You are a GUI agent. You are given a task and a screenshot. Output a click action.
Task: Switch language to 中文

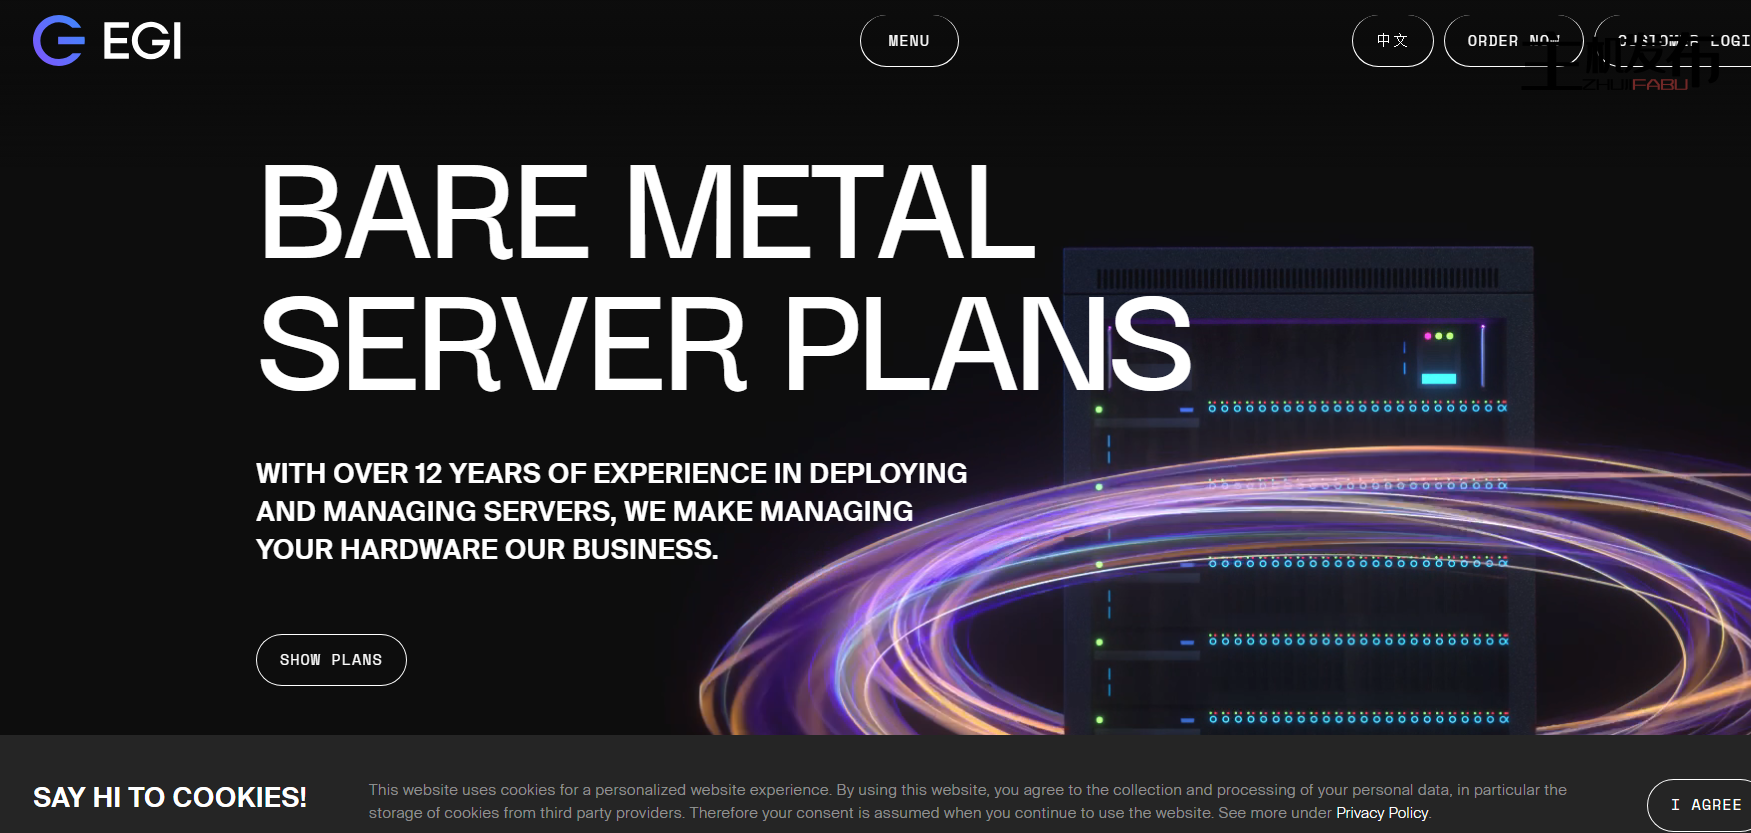click(x=1392, y=41)
